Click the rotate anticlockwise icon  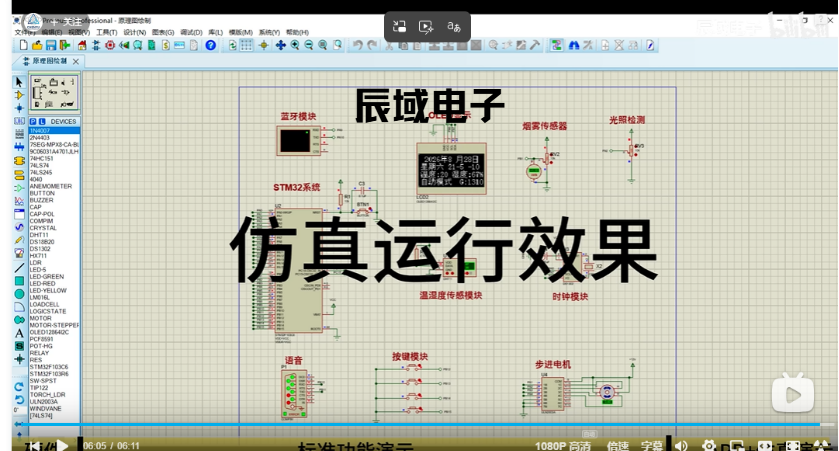19,400
